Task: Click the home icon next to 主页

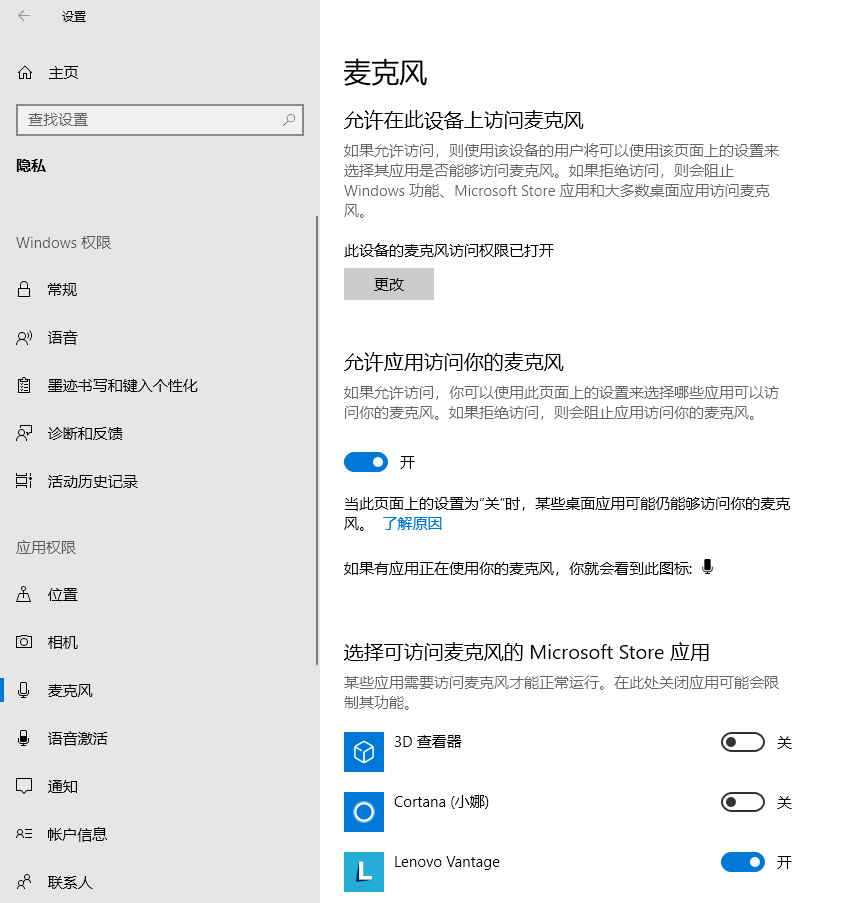Action: 25,73
